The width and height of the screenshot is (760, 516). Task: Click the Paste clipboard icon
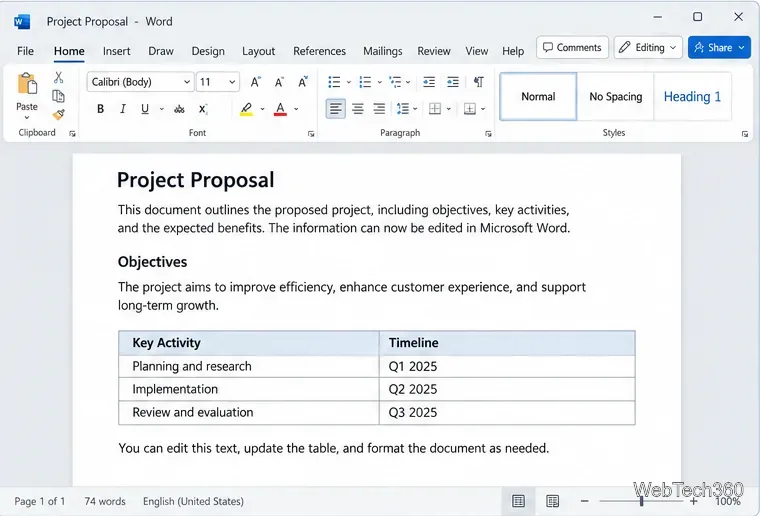(27, 83)
